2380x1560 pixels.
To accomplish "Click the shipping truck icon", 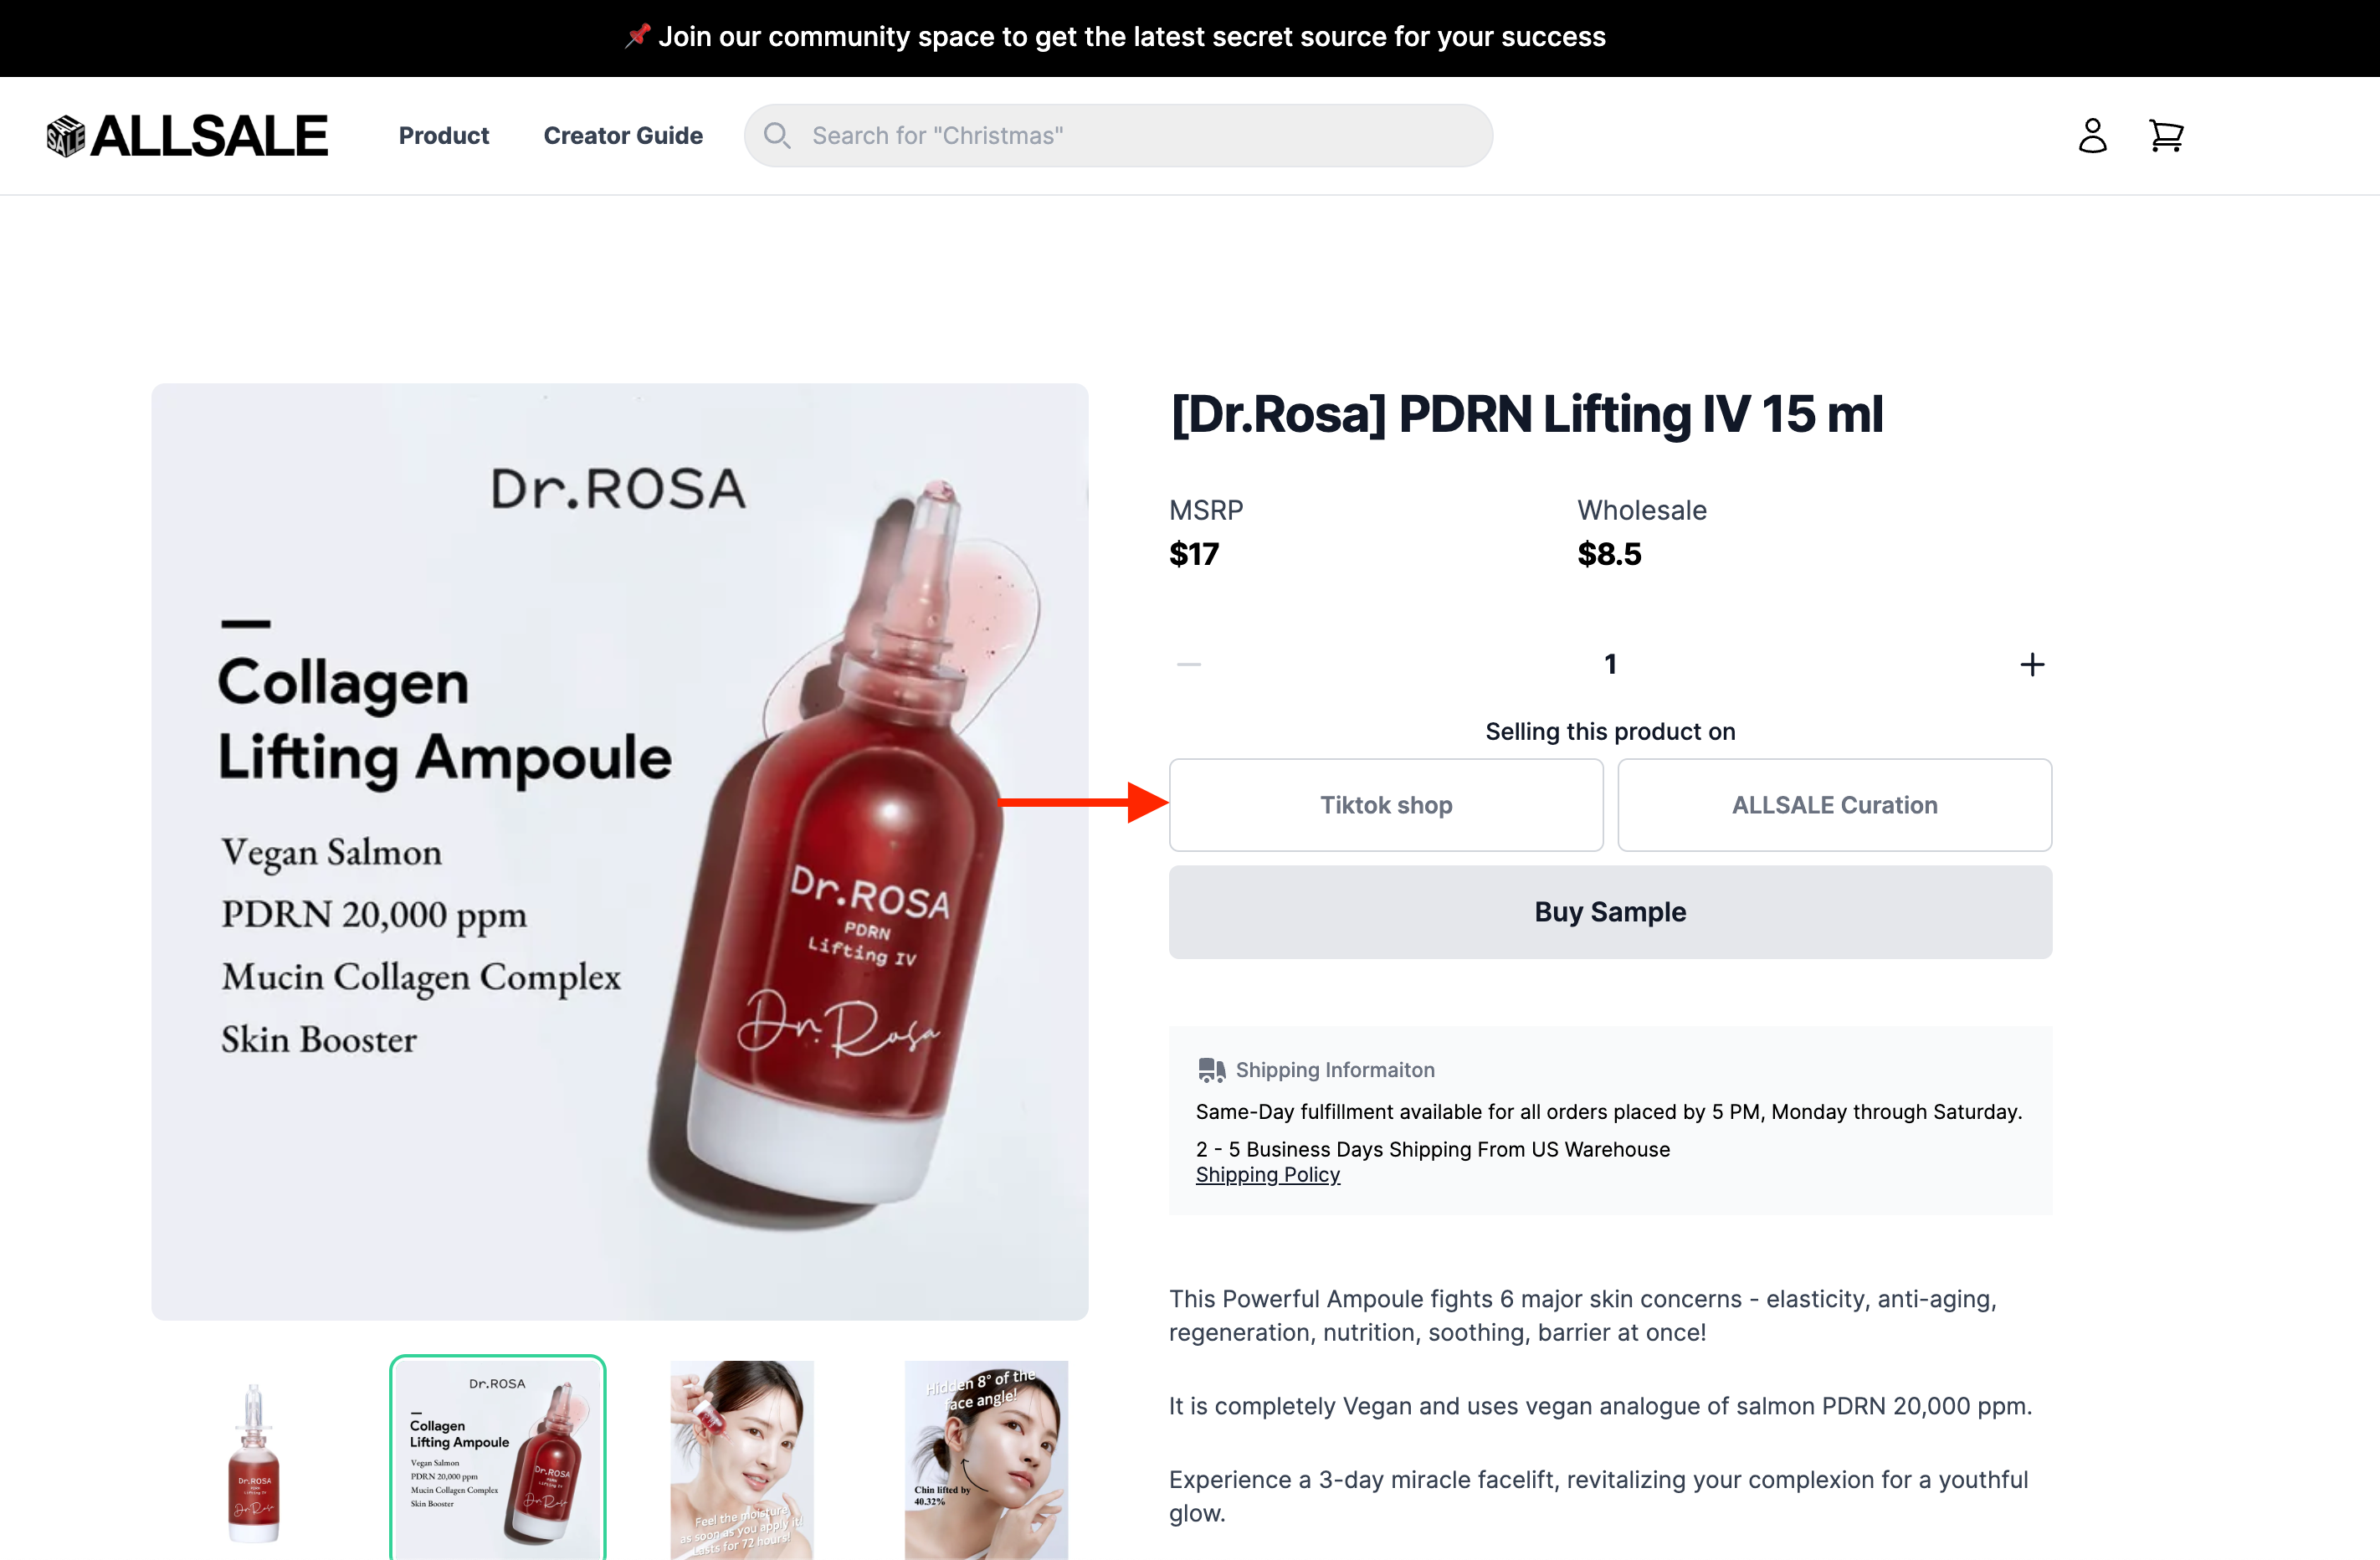I will point(1211,1070).
